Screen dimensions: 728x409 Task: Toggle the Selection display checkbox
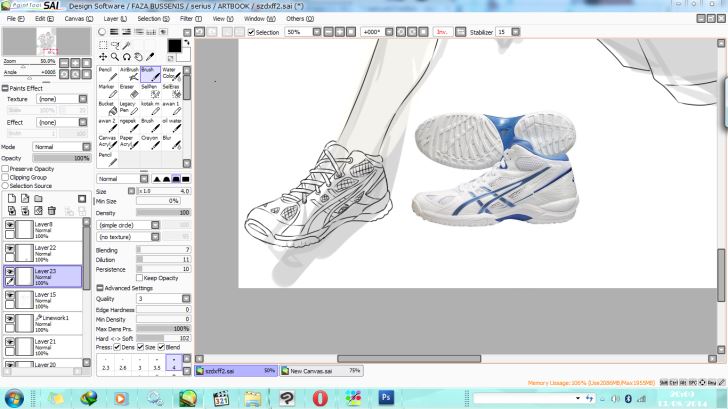point(251,32)
